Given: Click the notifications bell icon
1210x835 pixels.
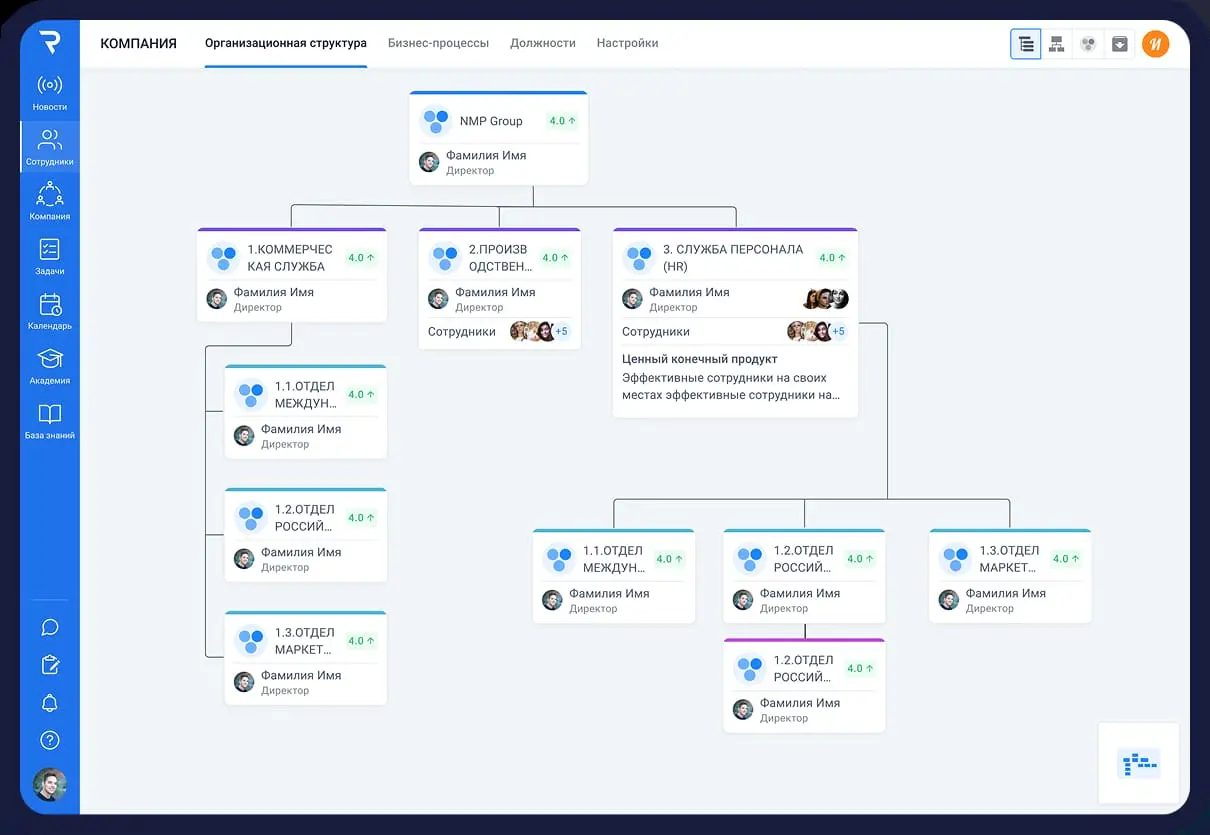Looking at the screenshot, I should click(49, 703).
